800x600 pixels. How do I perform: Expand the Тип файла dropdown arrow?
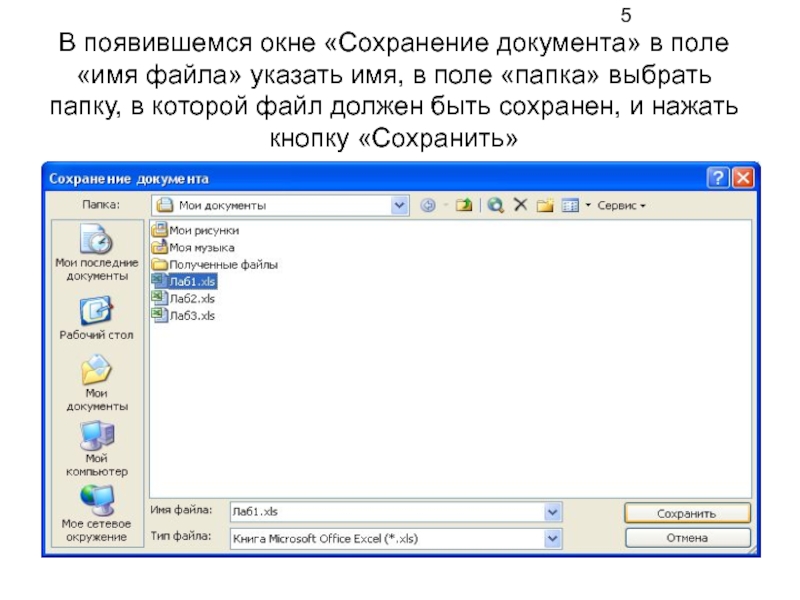coord(553,538)
